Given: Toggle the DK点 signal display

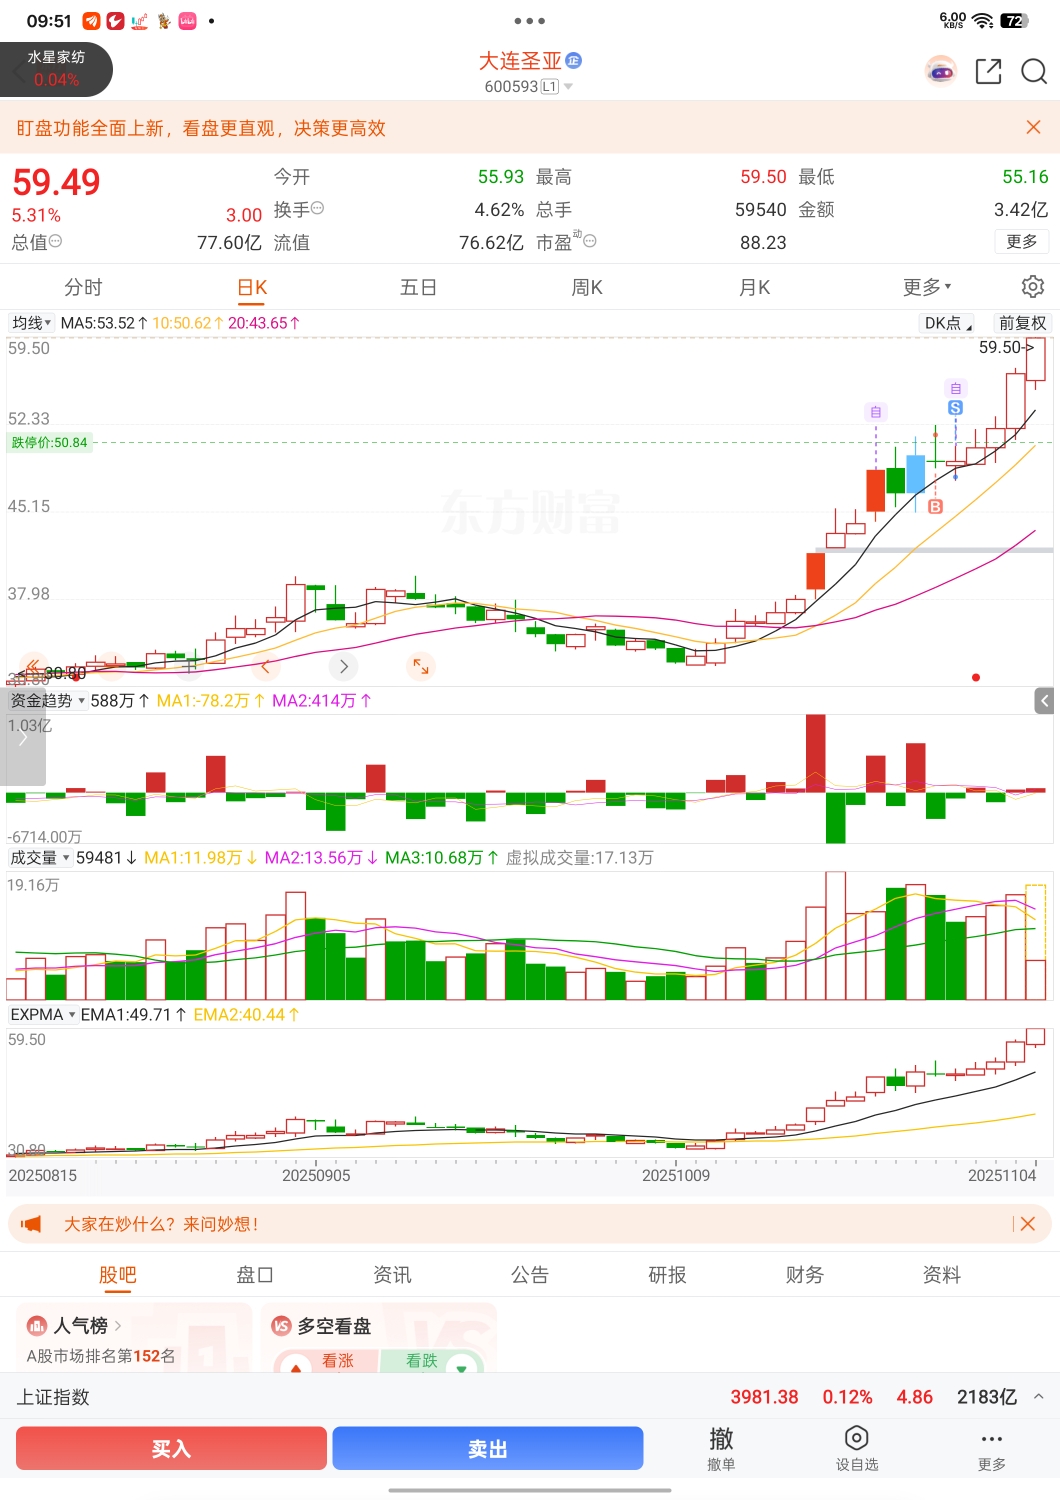Looking at the screenshot, I should 947,323.
